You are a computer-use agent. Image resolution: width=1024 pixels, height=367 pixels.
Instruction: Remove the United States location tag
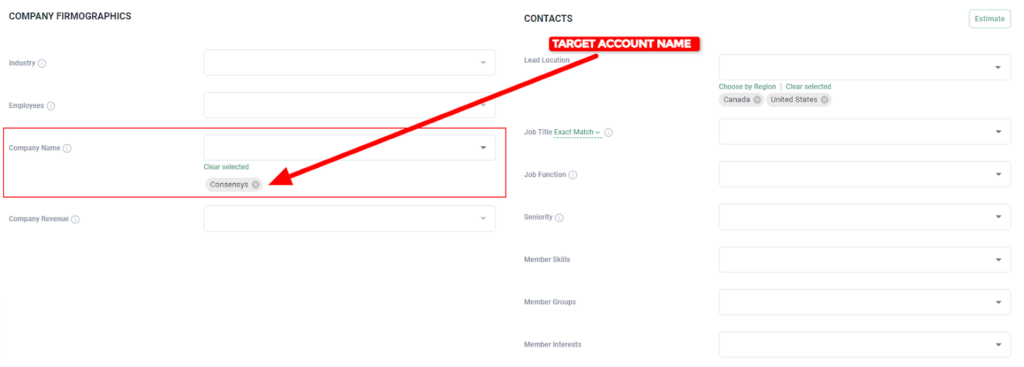tap(825, 100)
